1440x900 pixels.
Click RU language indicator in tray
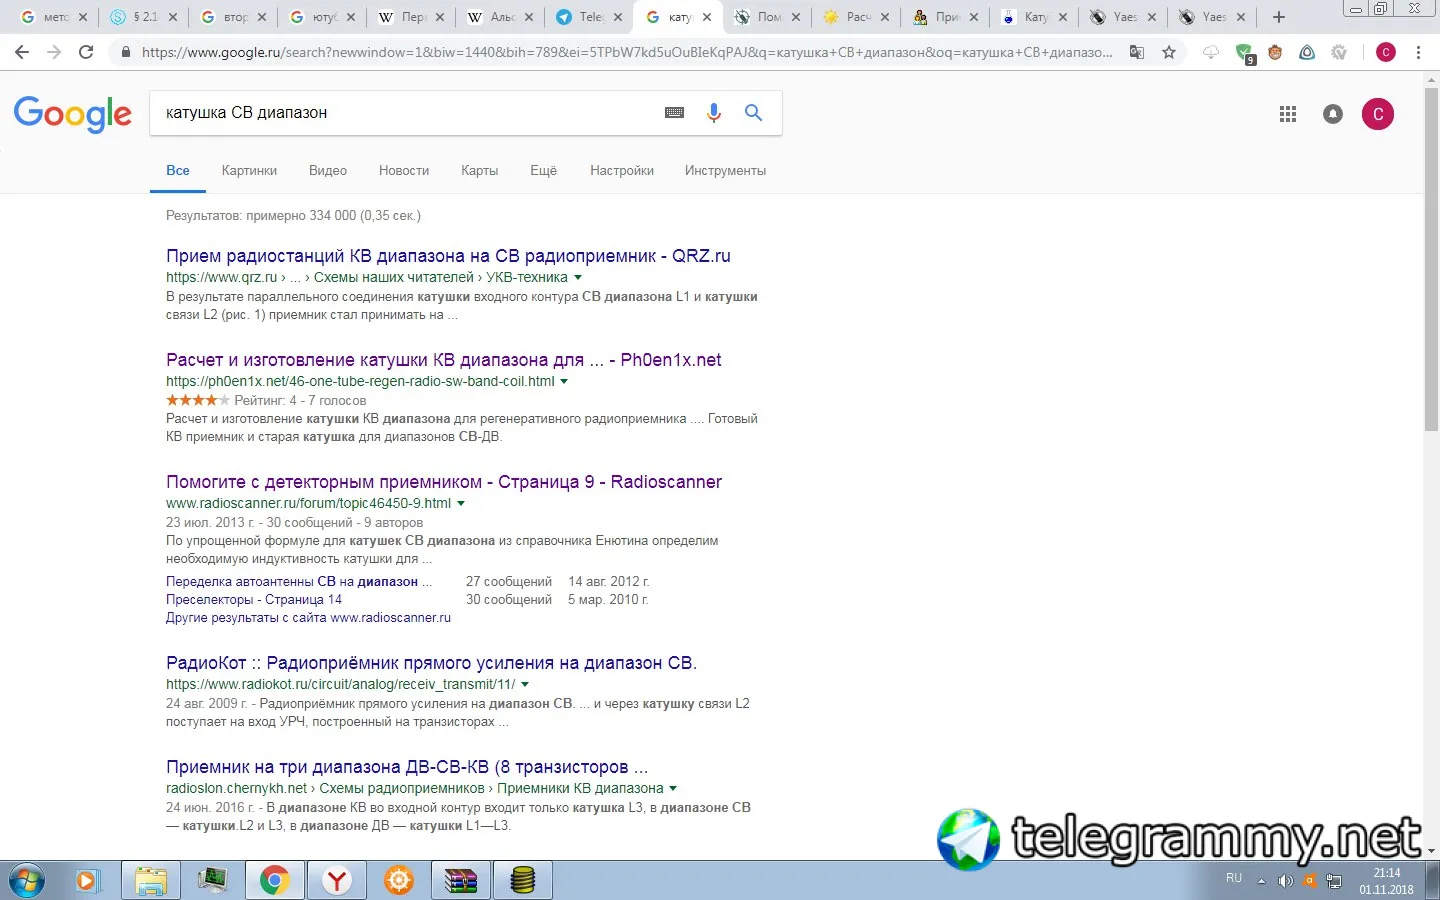coord(1234,878)
